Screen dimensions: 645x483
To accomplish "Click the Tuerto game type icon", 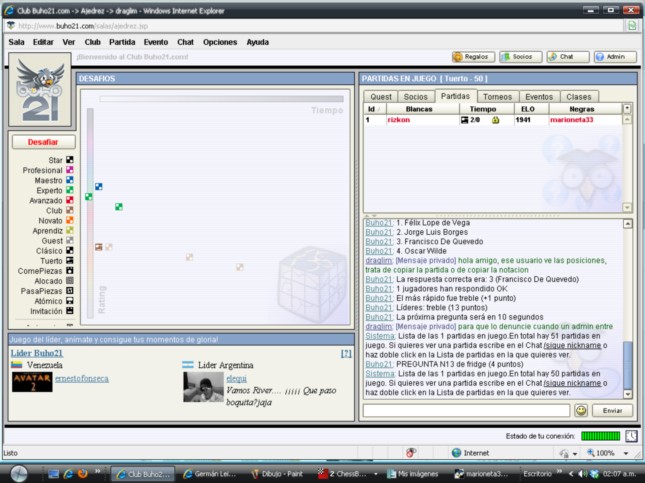I will [x=70, y=261].
